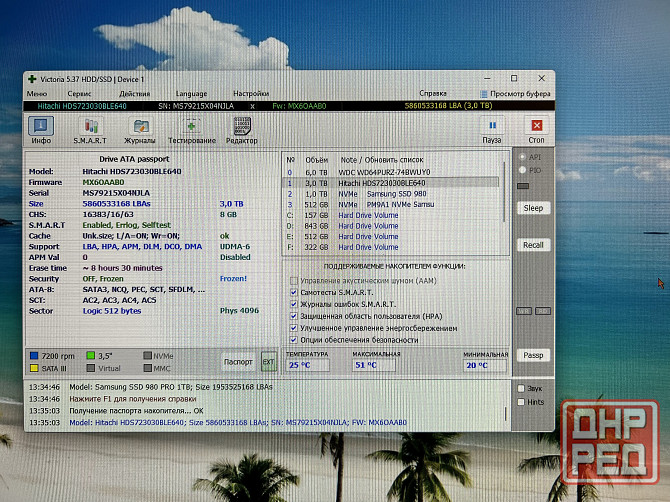
Task: Open the Меню menu
Action: [37, 94]
